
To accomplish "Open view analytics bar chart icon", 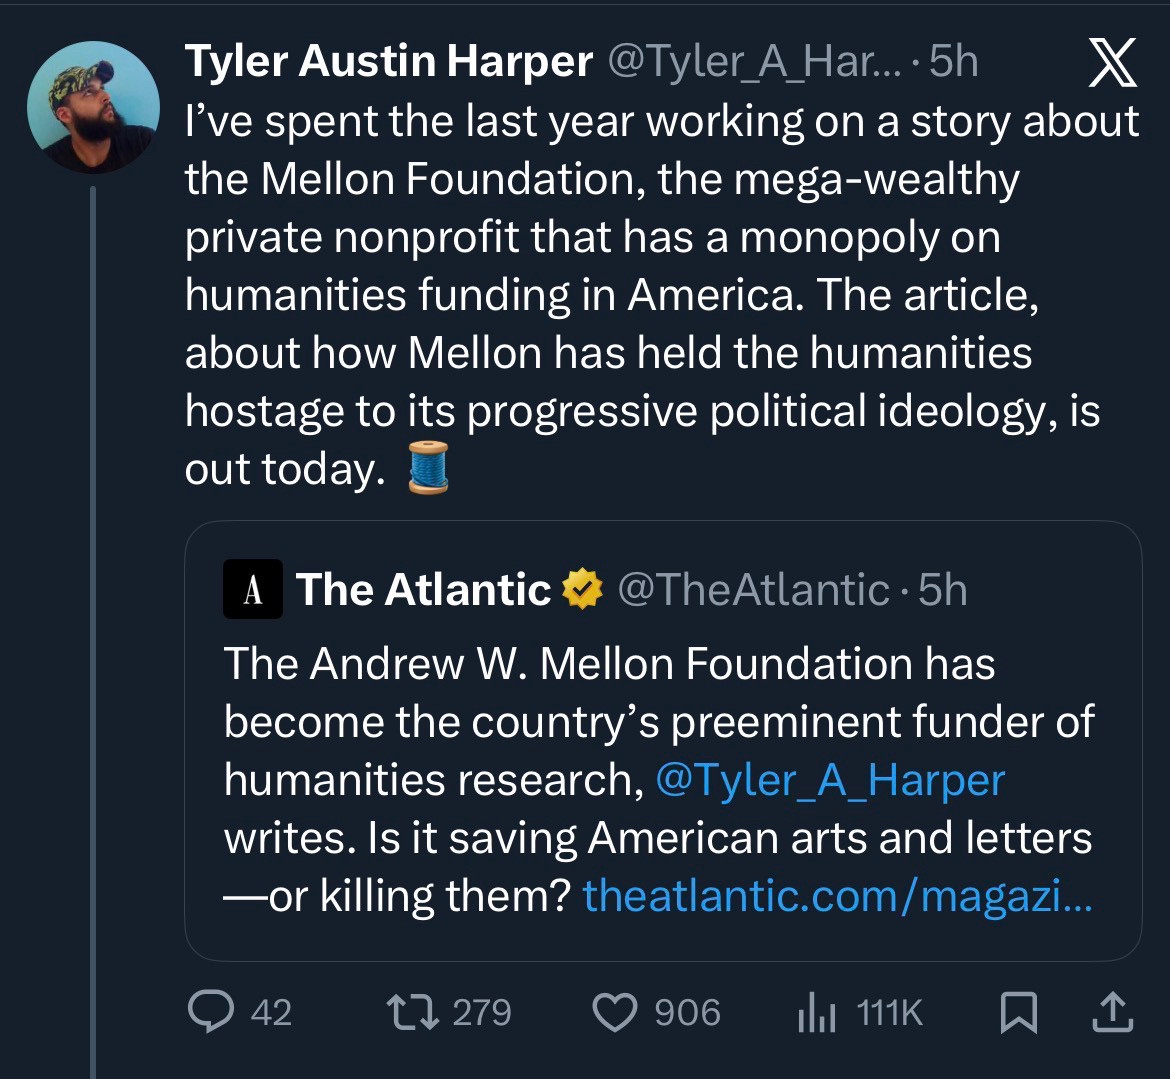I will point(816,1013).
